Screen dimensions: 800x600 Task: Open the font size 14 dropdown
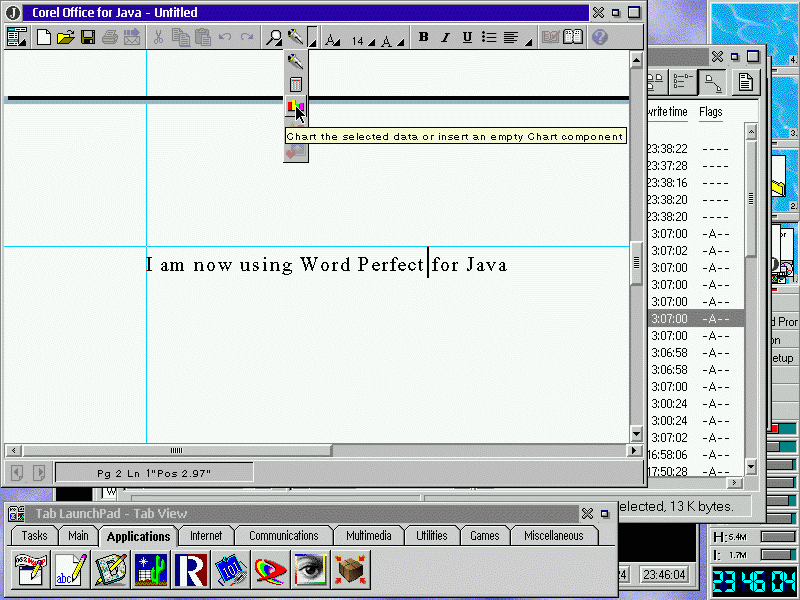coord(363,40)
